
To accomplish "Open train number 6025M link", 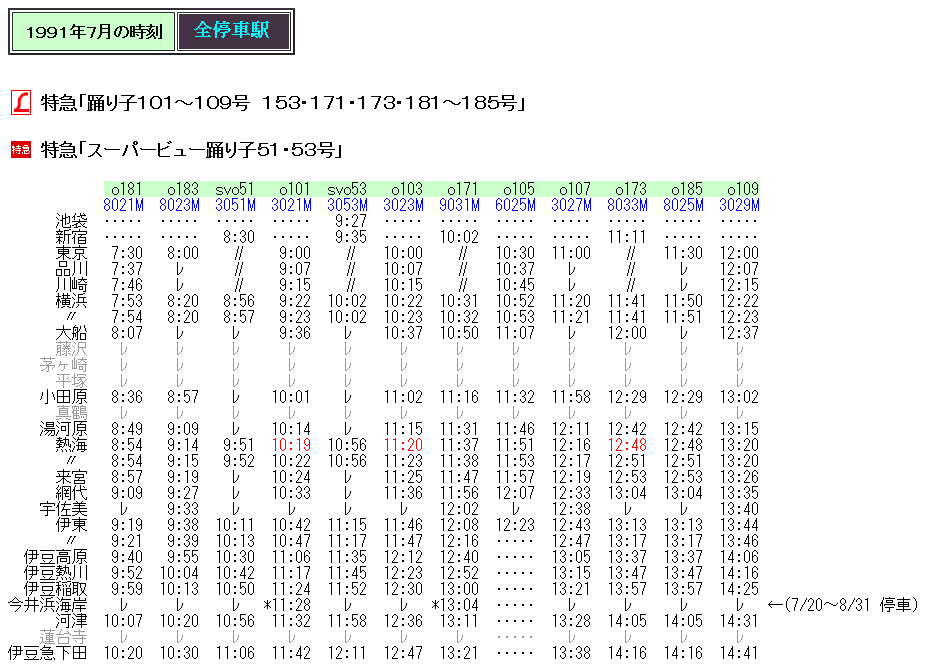I will point(517,205).
